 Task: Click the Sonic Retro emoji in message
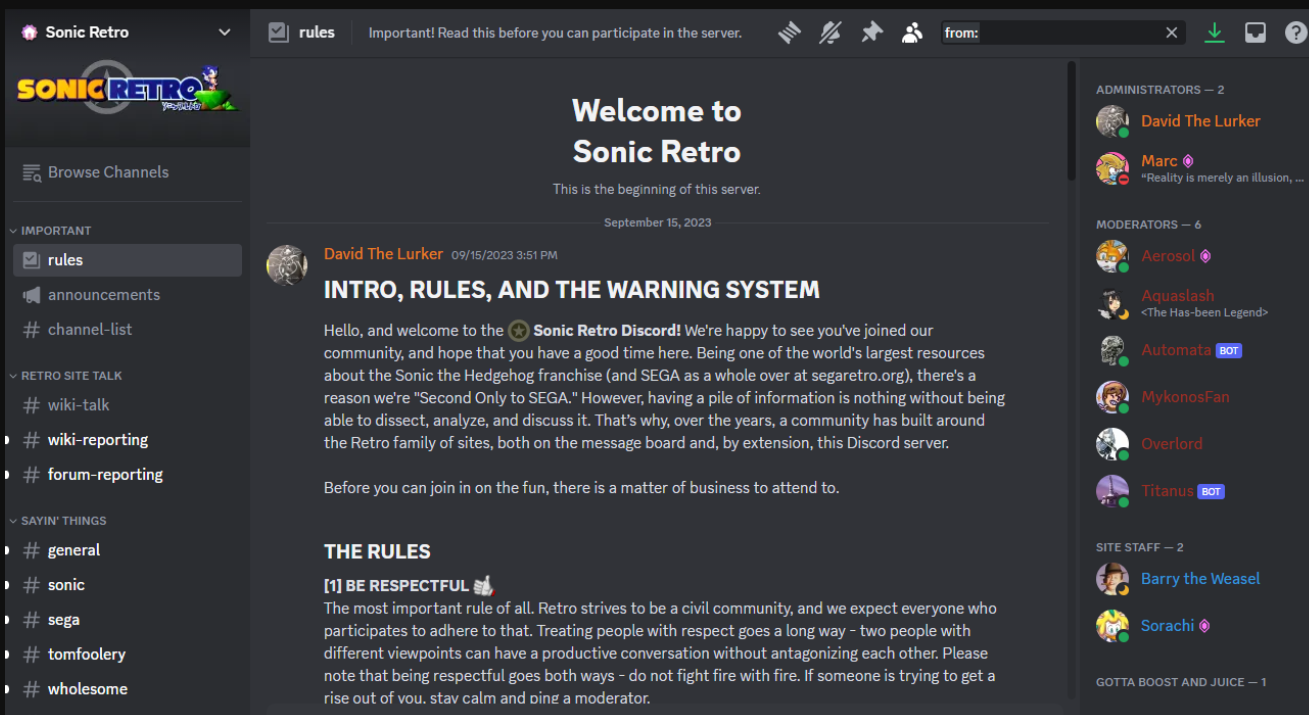pos(518,330)
